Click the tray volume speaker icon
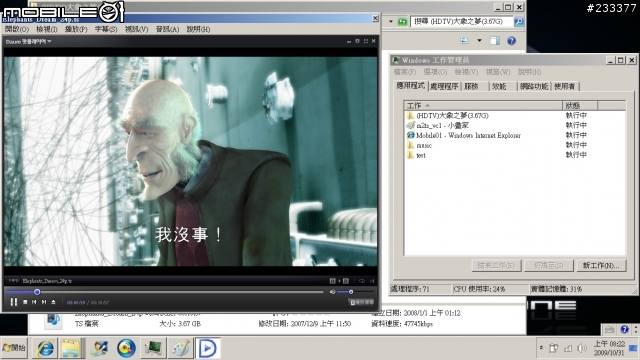Screen dimensions: 640x360 tap(582, 348)
